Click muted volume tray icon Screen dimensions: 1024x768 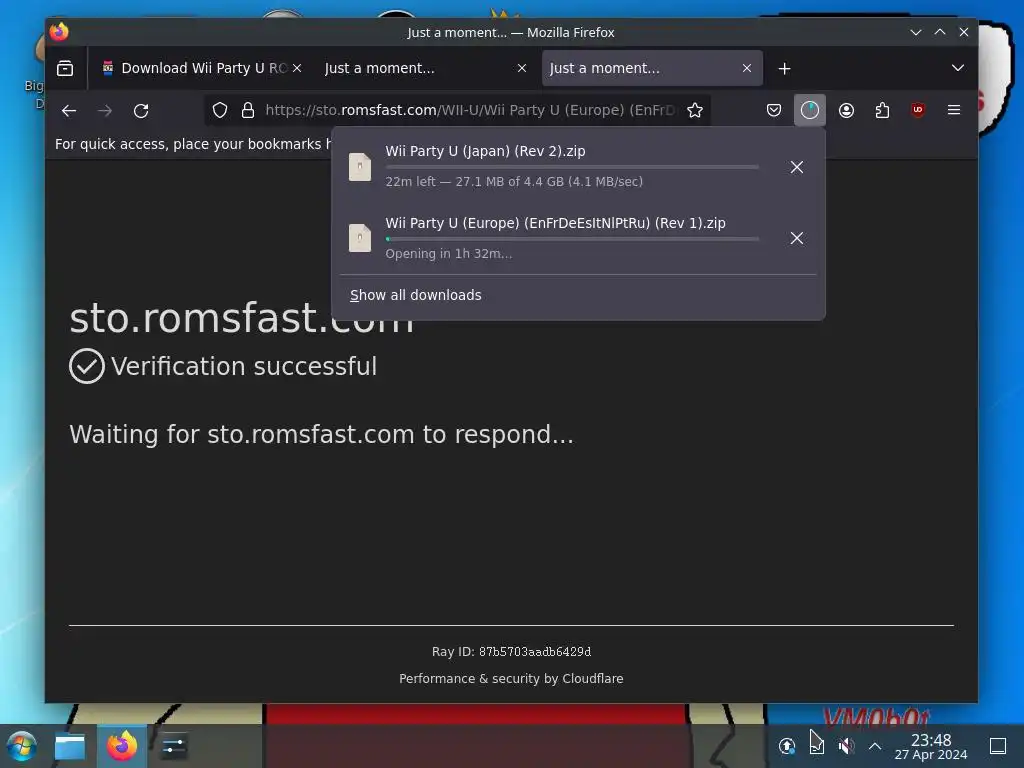click(x=846, y=746)
